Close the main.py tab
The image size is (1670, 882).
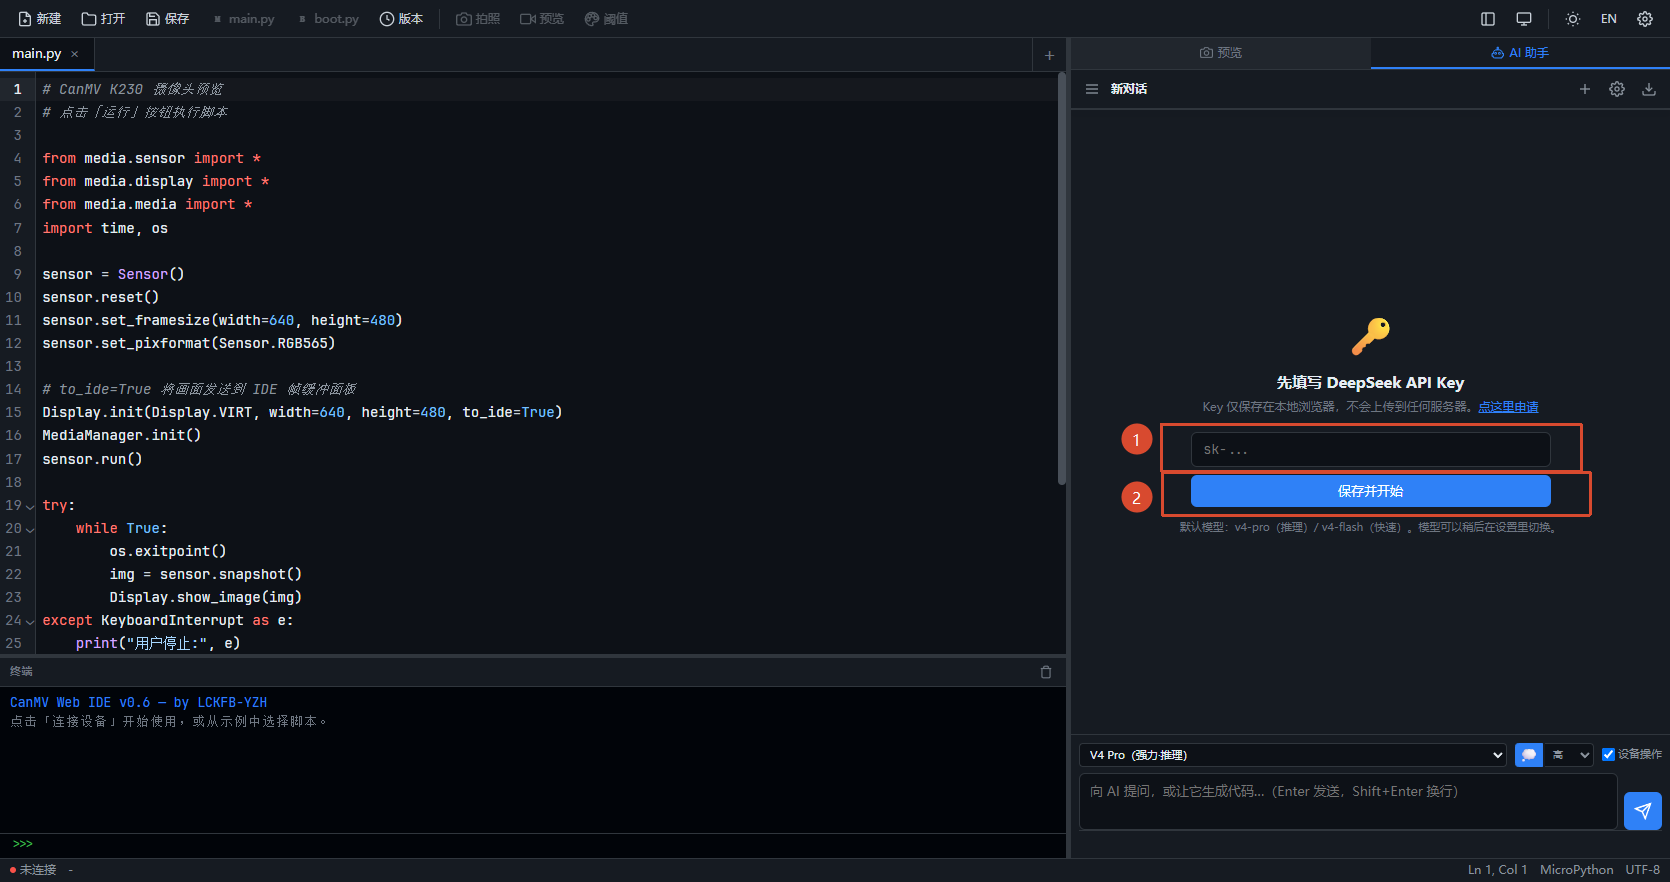coord(75,54)
